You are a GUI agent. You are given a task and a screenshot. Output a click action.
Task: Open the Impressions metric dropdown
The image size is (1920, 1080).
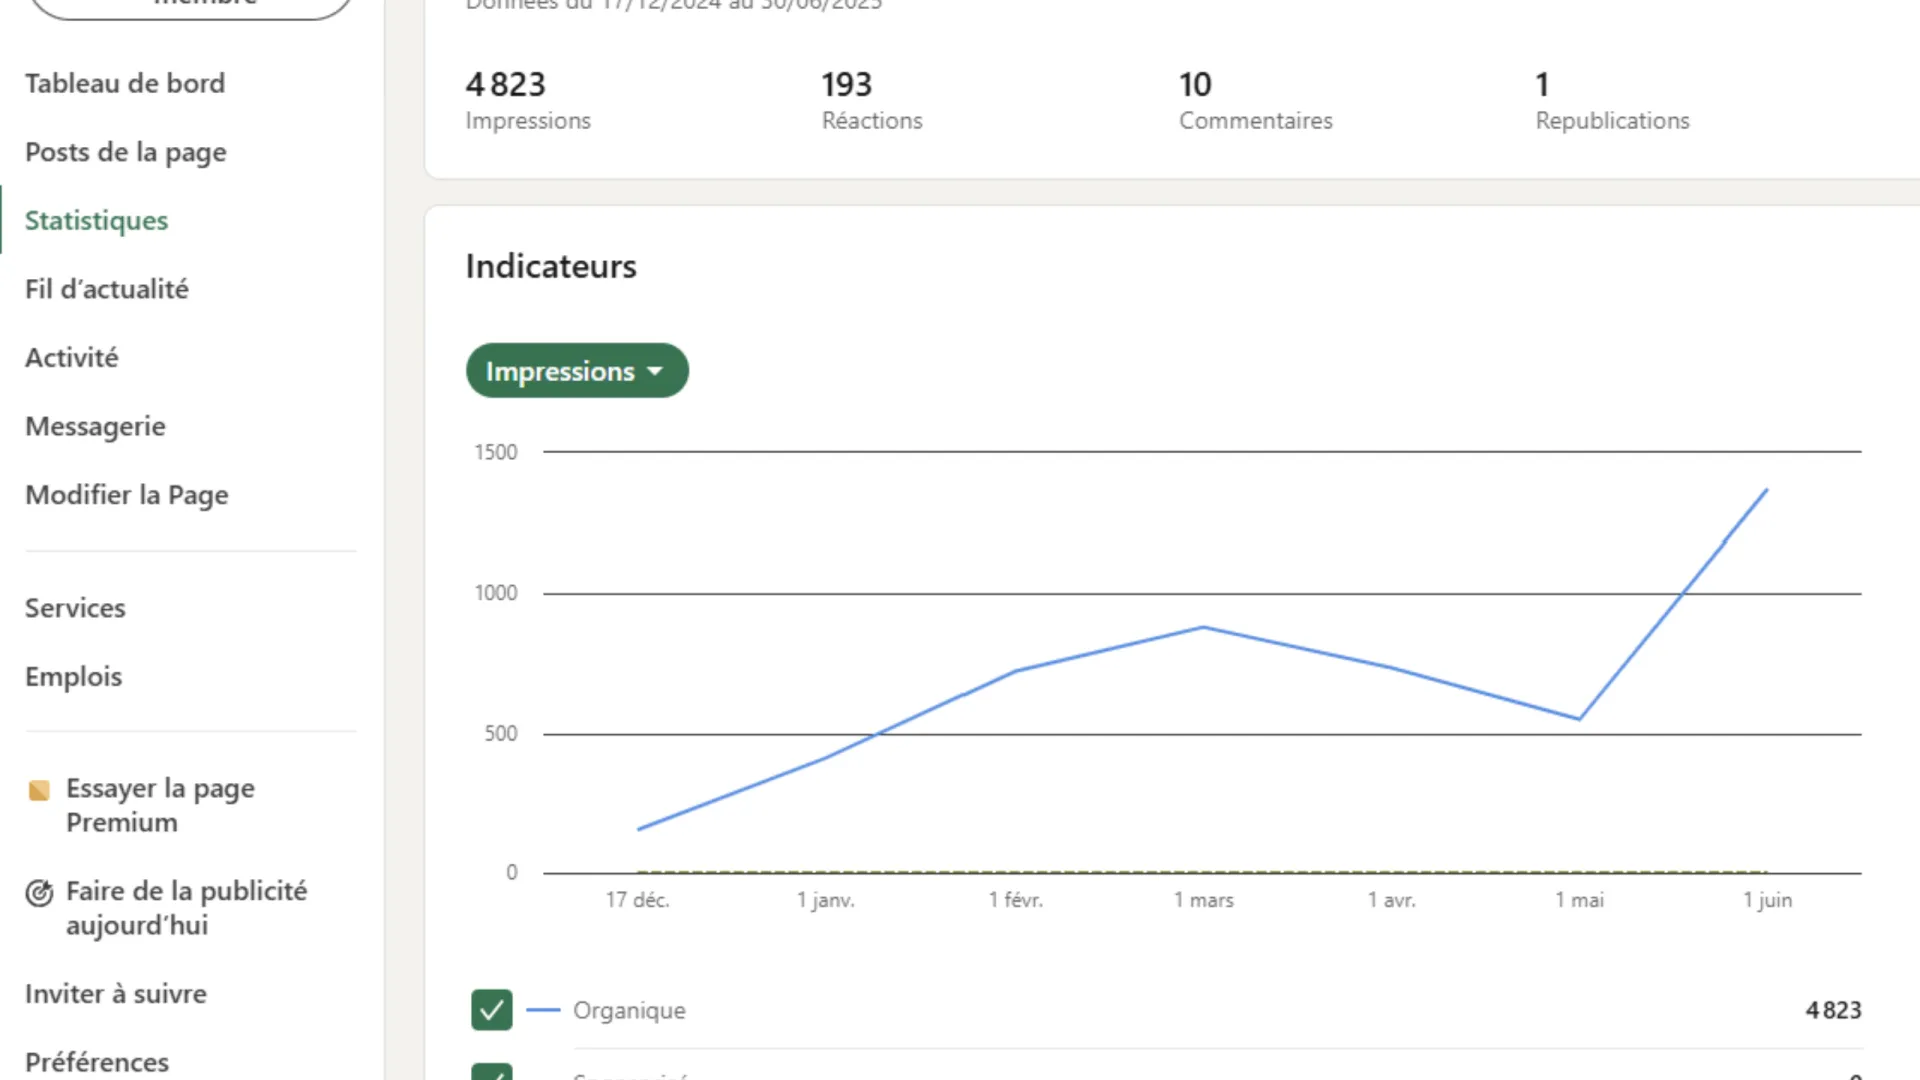click(x=577, y=370)
